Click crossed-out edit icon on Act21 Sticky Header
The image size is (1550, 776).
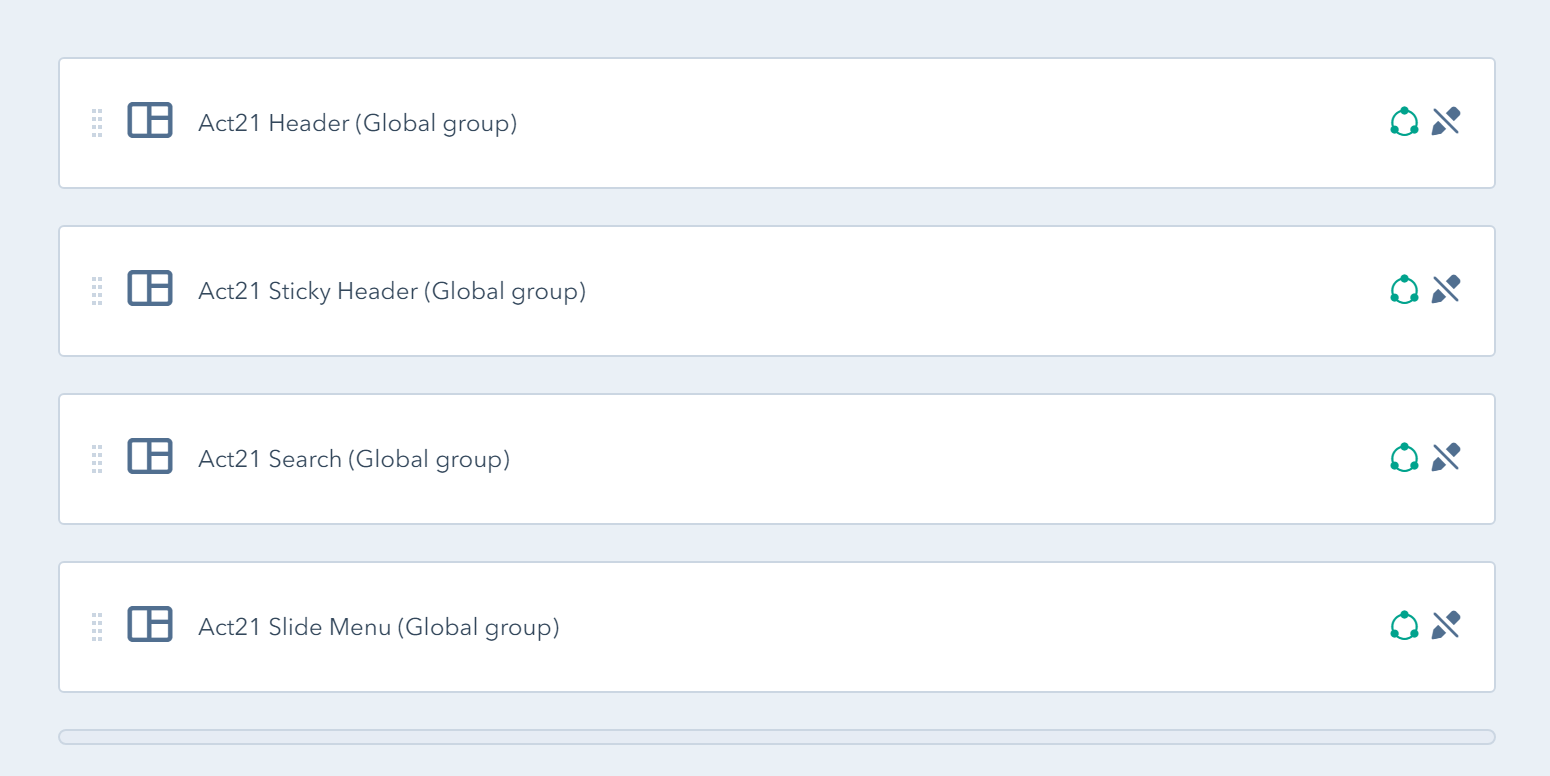[1446, 290]
